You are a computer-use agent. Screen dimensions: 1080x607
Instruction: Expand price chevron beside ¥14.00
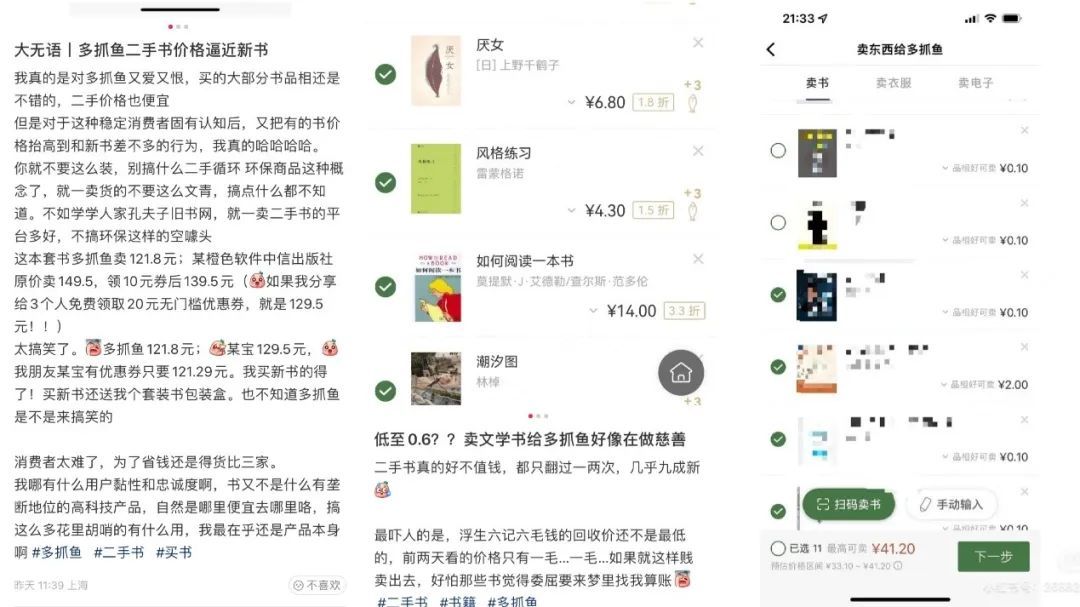[593, 311]
